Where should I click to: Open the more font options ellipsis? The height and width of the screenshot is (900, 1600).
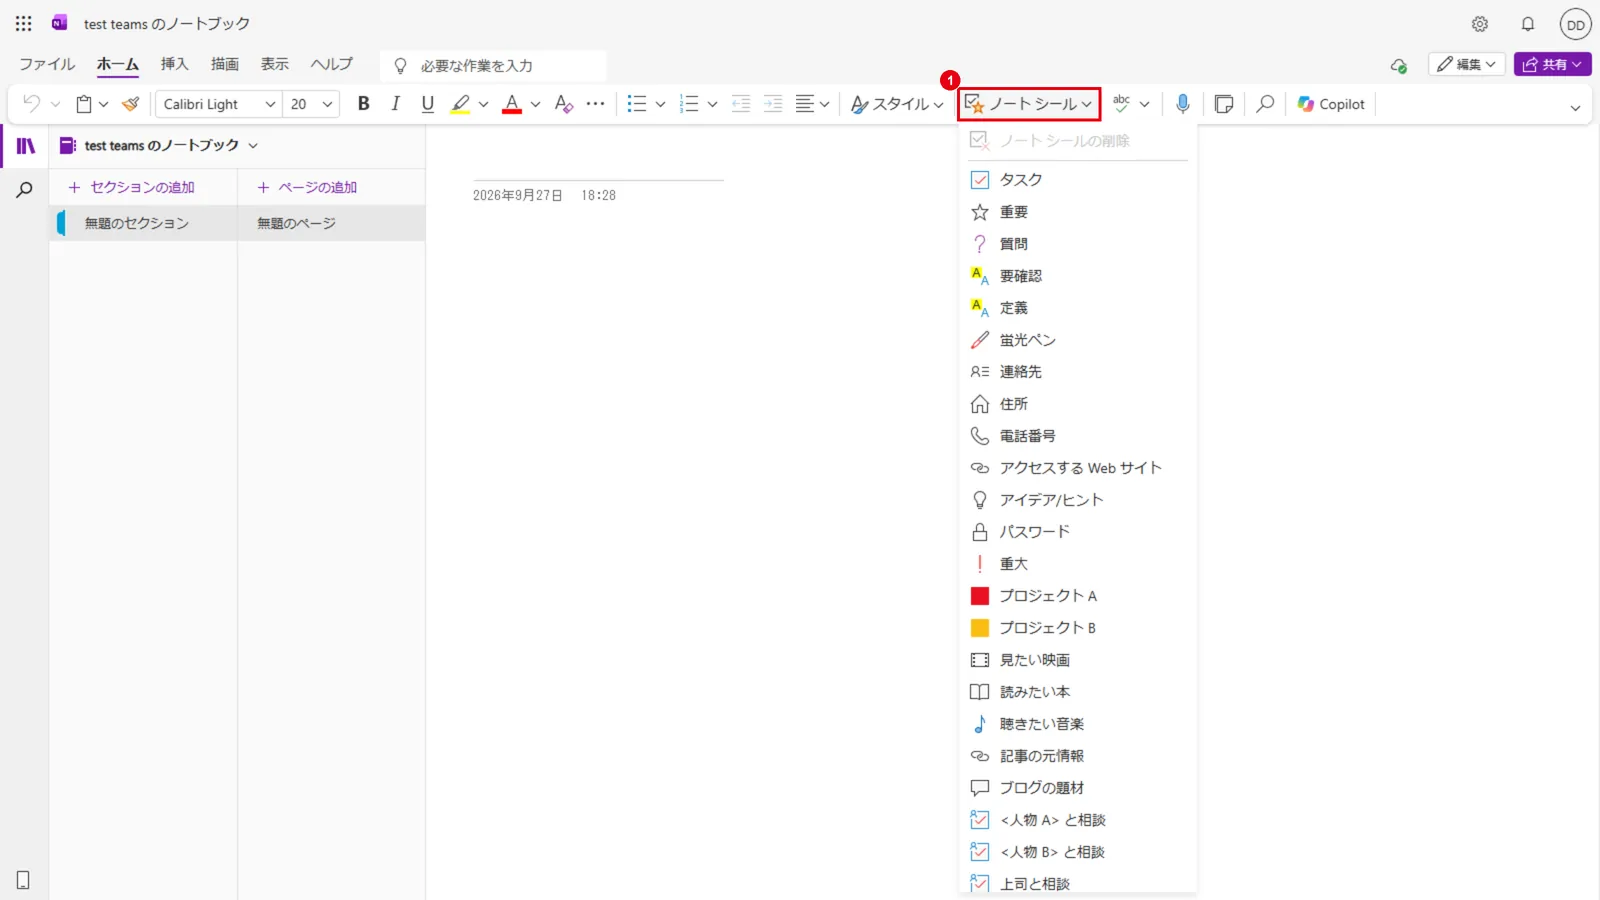tap(596, 104)
